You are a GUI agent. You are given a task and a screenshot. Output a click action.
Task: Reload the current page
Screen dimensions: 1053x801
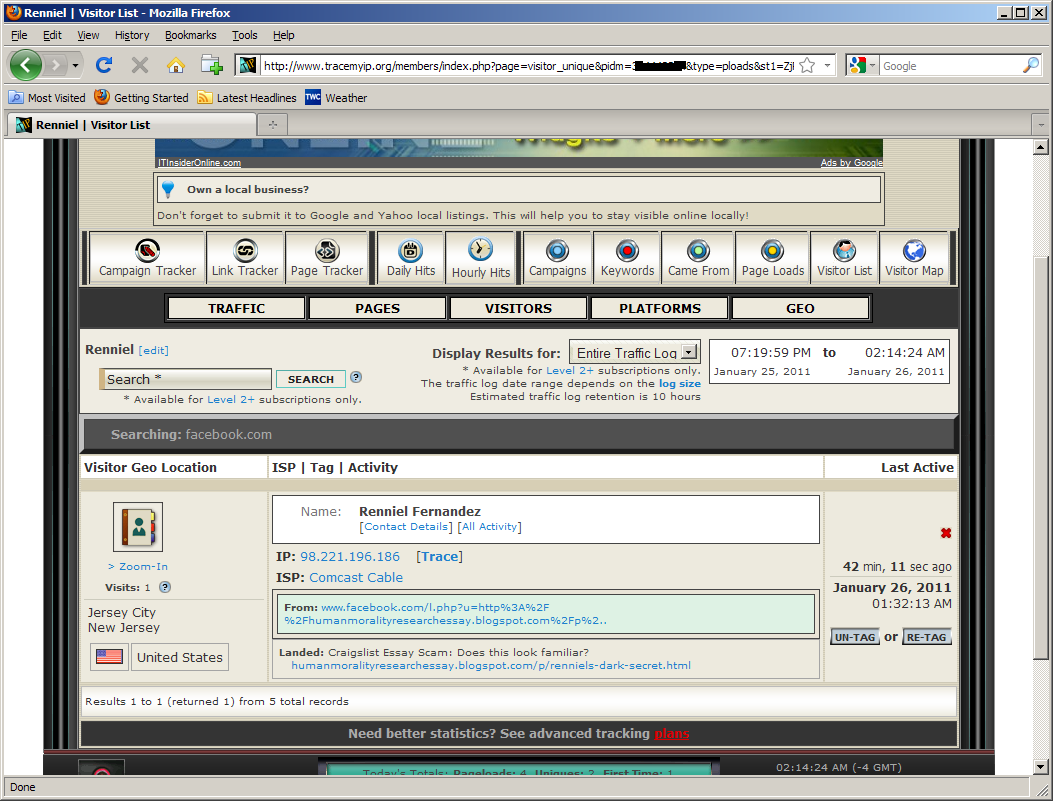tap(103, 65)
